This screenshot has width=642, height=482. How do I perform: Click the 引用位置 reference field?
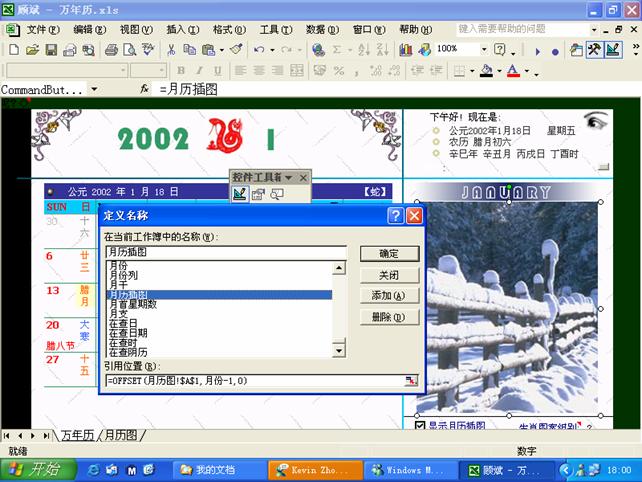[255, 381]
